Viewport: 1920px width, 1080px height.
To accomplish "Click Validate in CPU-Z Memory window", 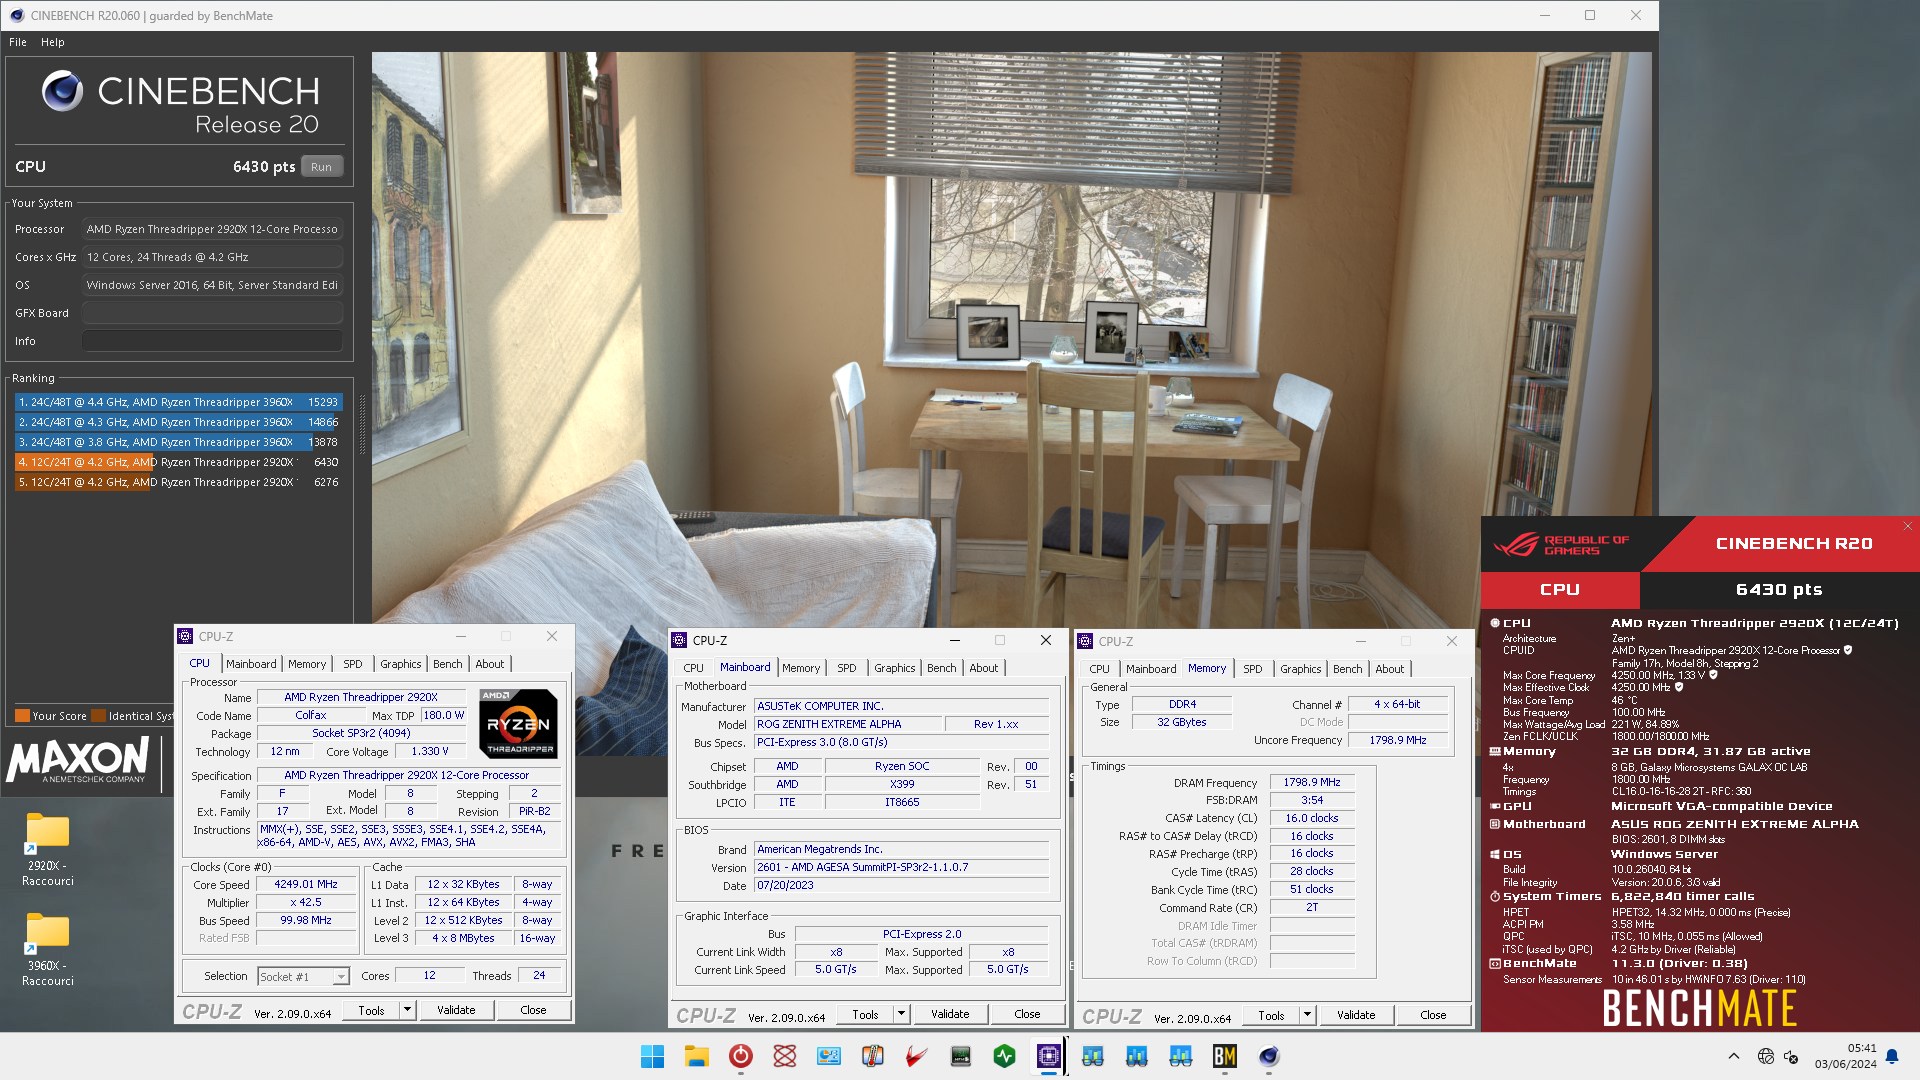I will [1356, 1015].
